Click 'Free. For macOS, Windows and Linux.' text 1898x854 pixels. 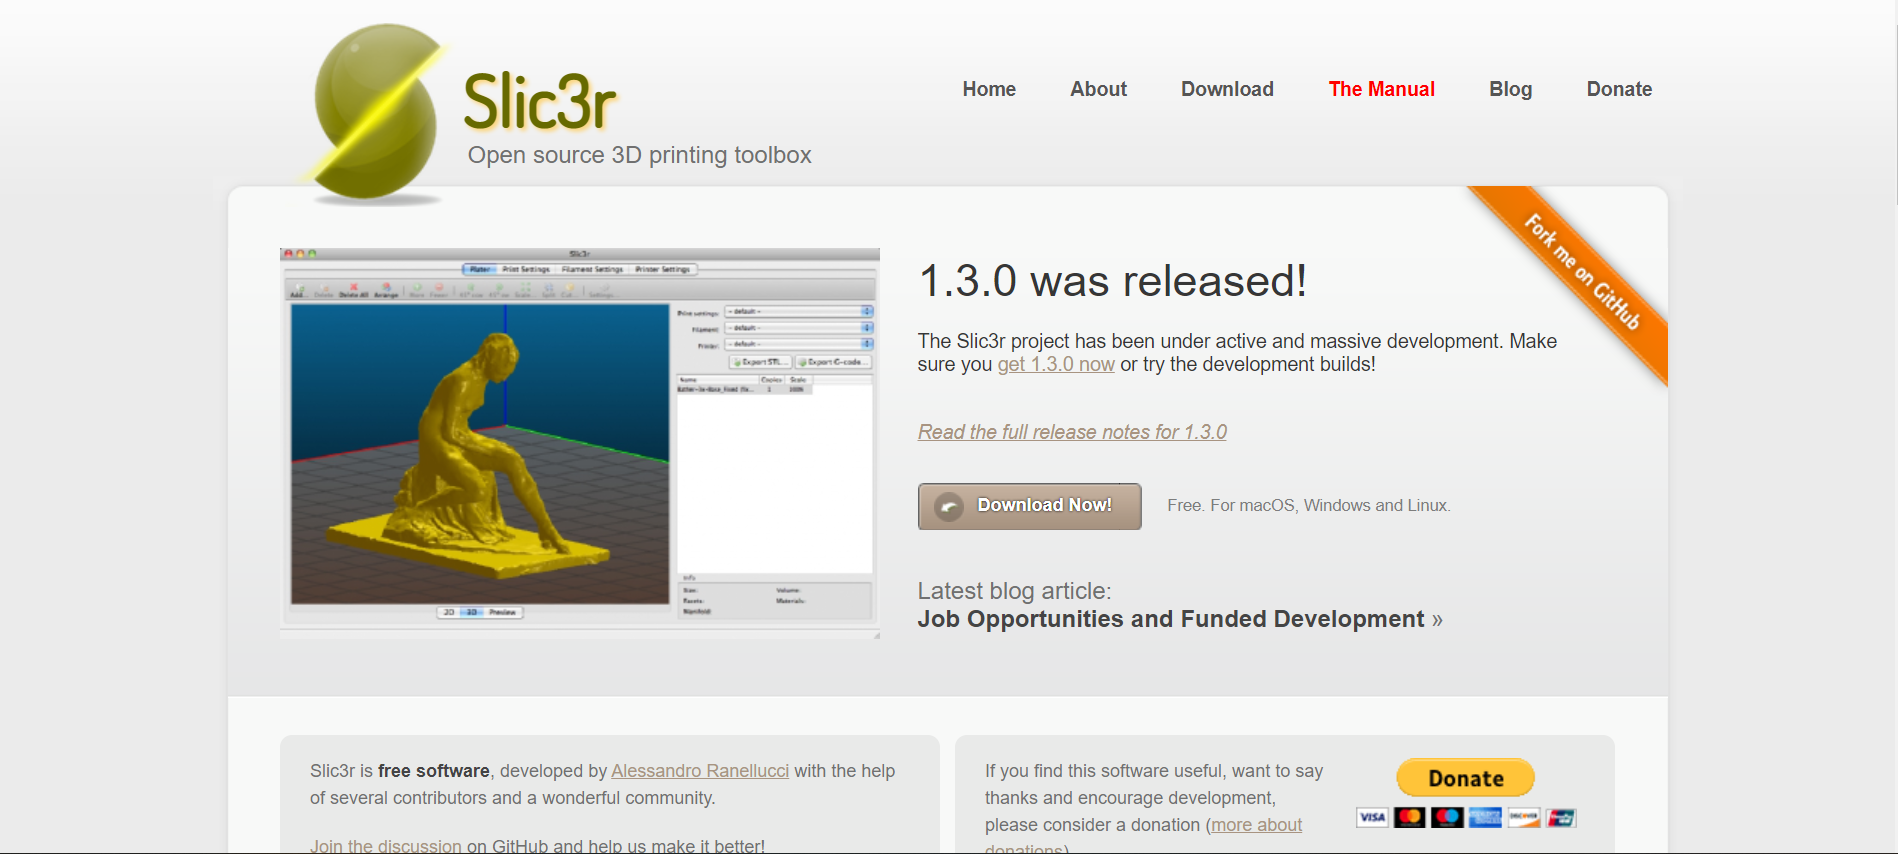tap(1308, 506)
